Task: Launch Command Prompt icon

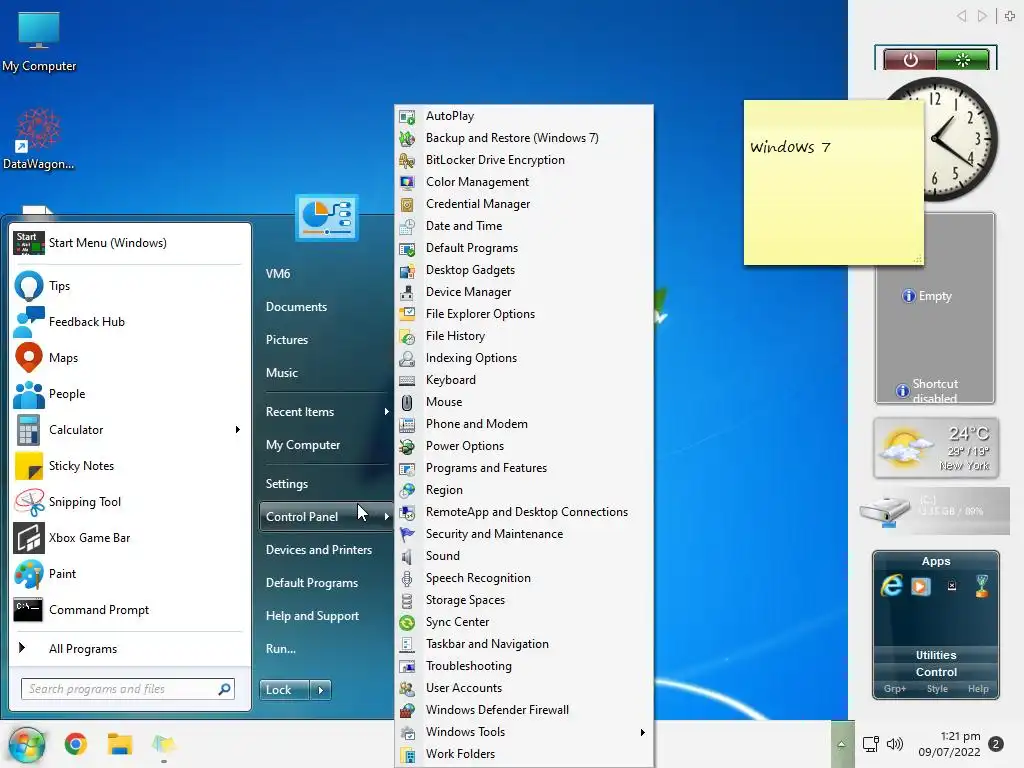Action: (29, 610)
